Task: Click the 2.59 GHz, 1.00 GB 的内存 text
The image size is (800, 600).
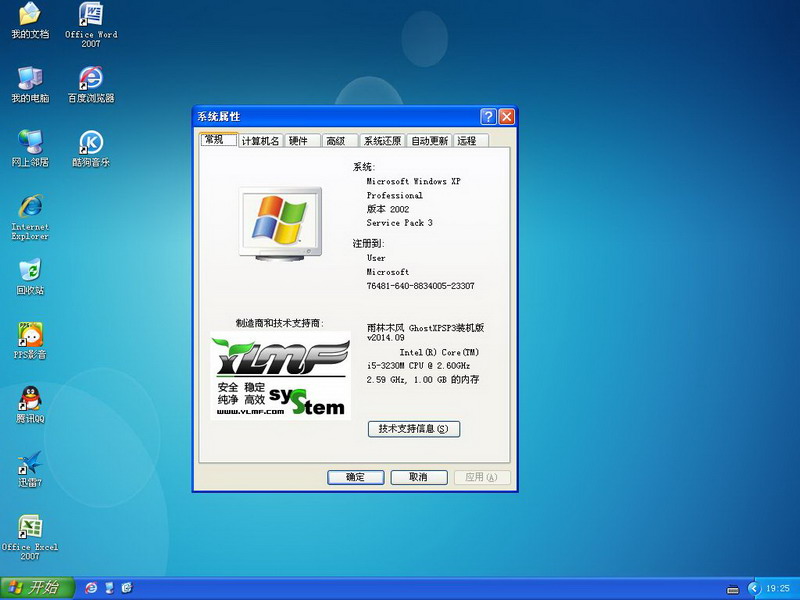Action: (423, 380)
